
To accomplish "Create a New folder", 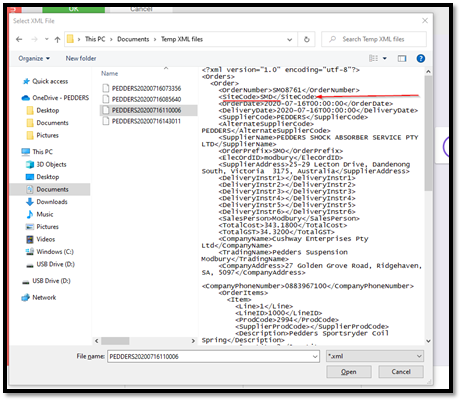I will (x=81, y=58).
